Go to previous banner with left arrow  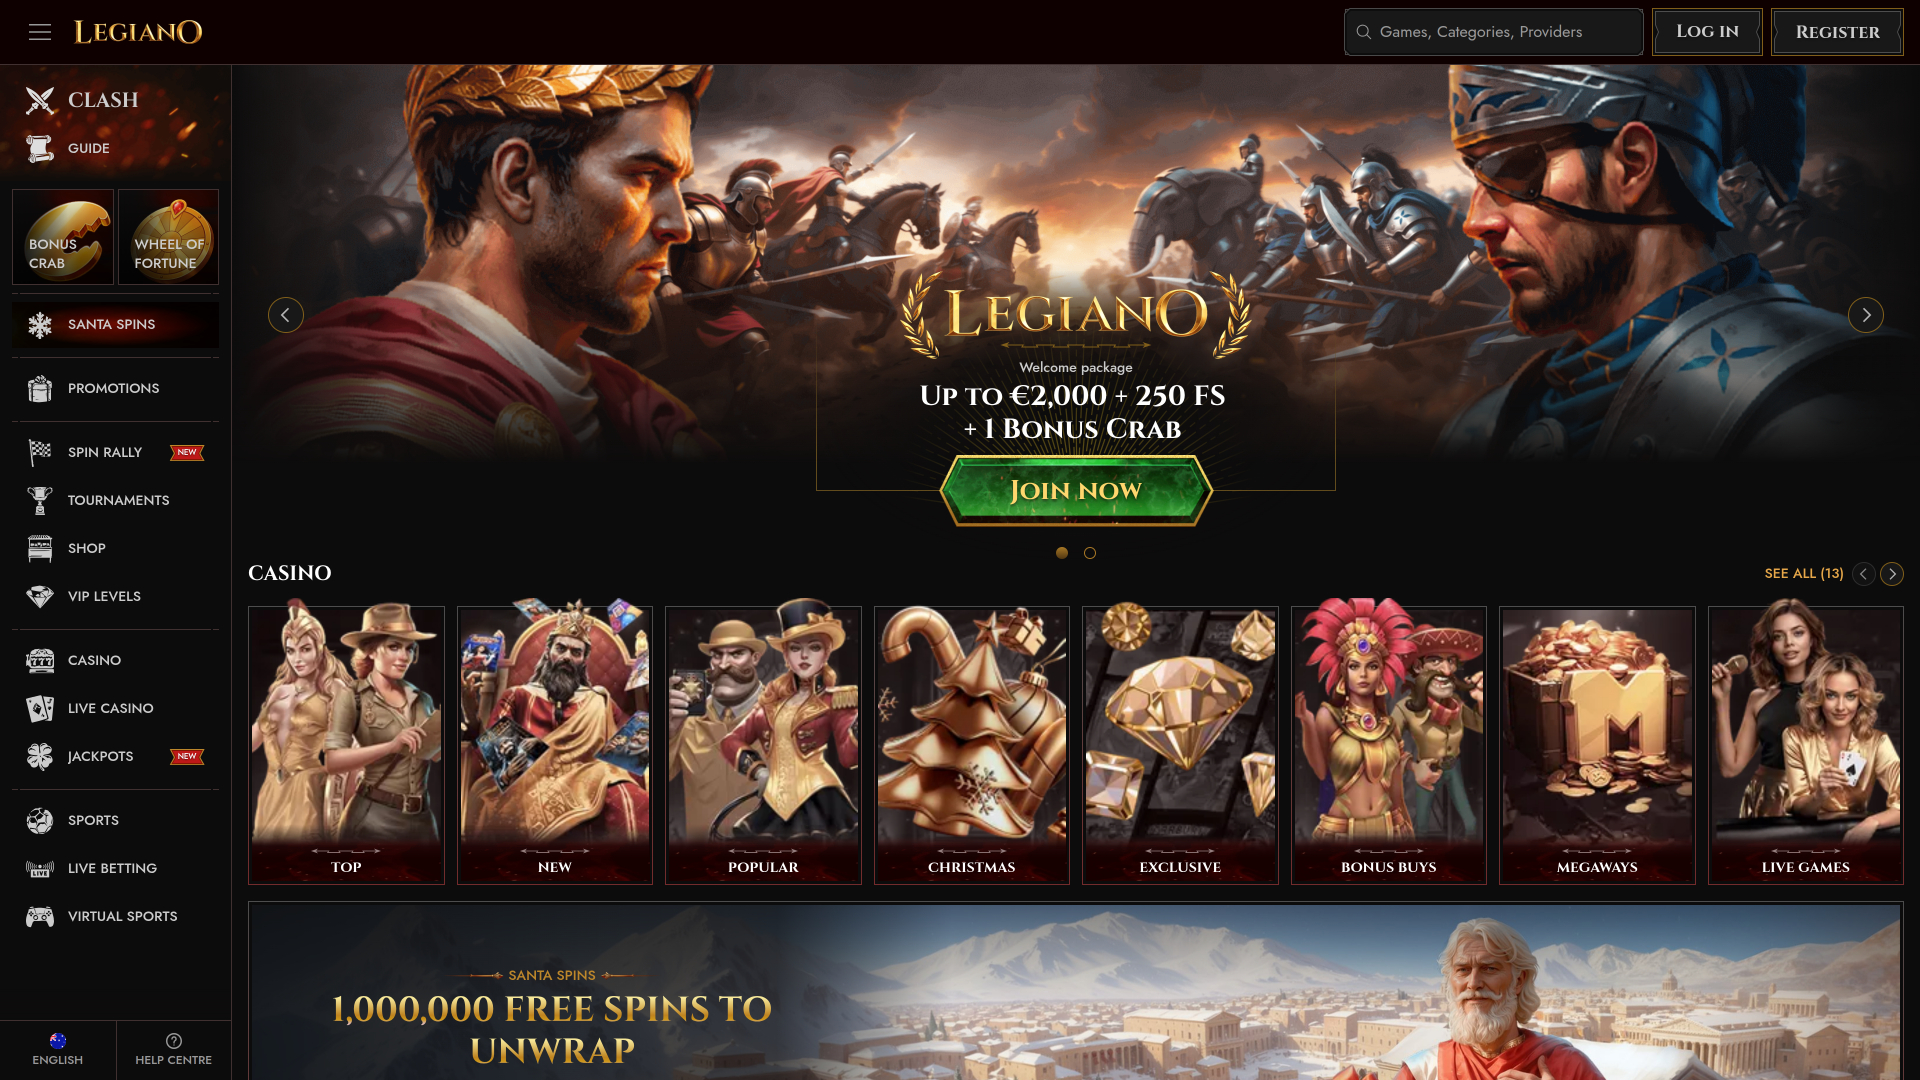[x=286, y=315]
